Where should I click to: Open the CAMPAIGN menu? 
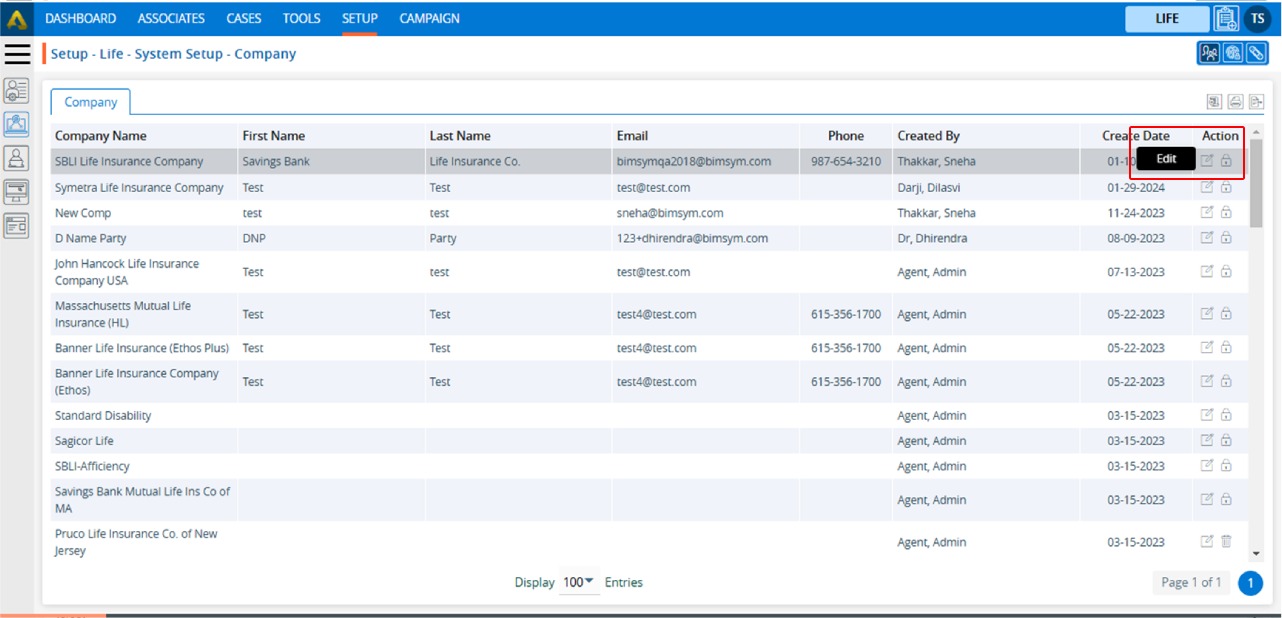[x=429, y=18]
